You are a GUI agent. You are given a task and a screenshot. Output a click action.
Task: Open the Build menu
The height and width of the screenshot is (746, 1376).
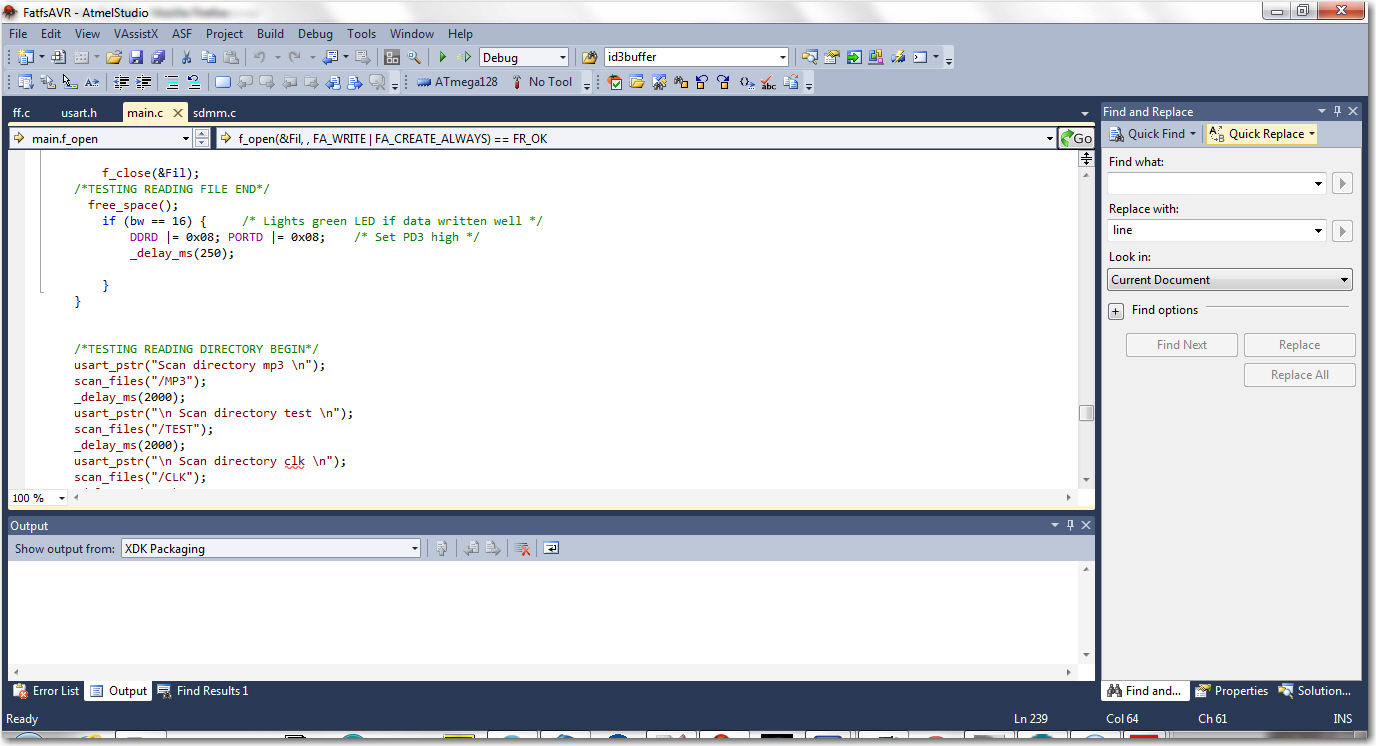point(270,33)
